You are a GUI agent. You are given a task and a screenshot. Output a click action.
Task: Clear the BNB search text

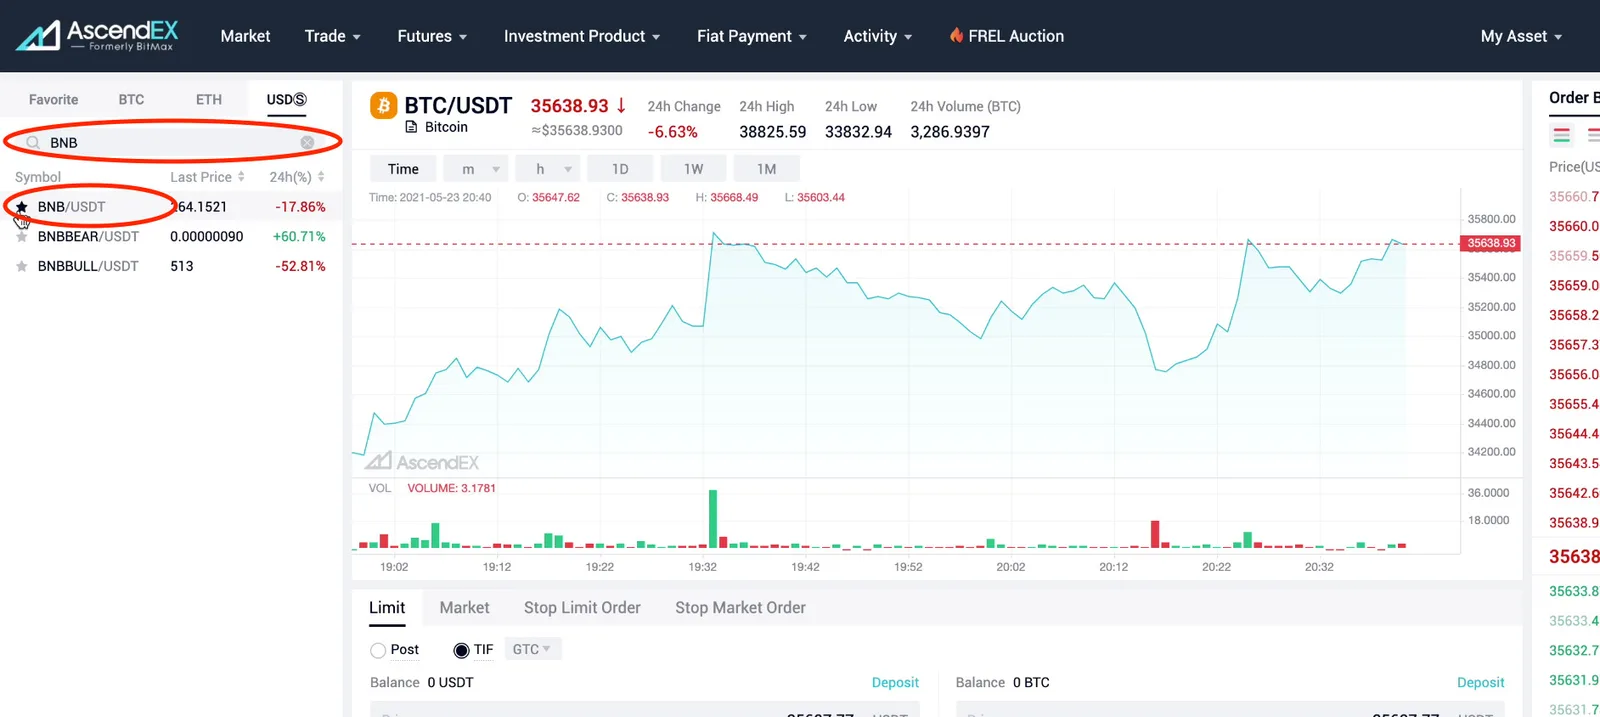(307, 143)
